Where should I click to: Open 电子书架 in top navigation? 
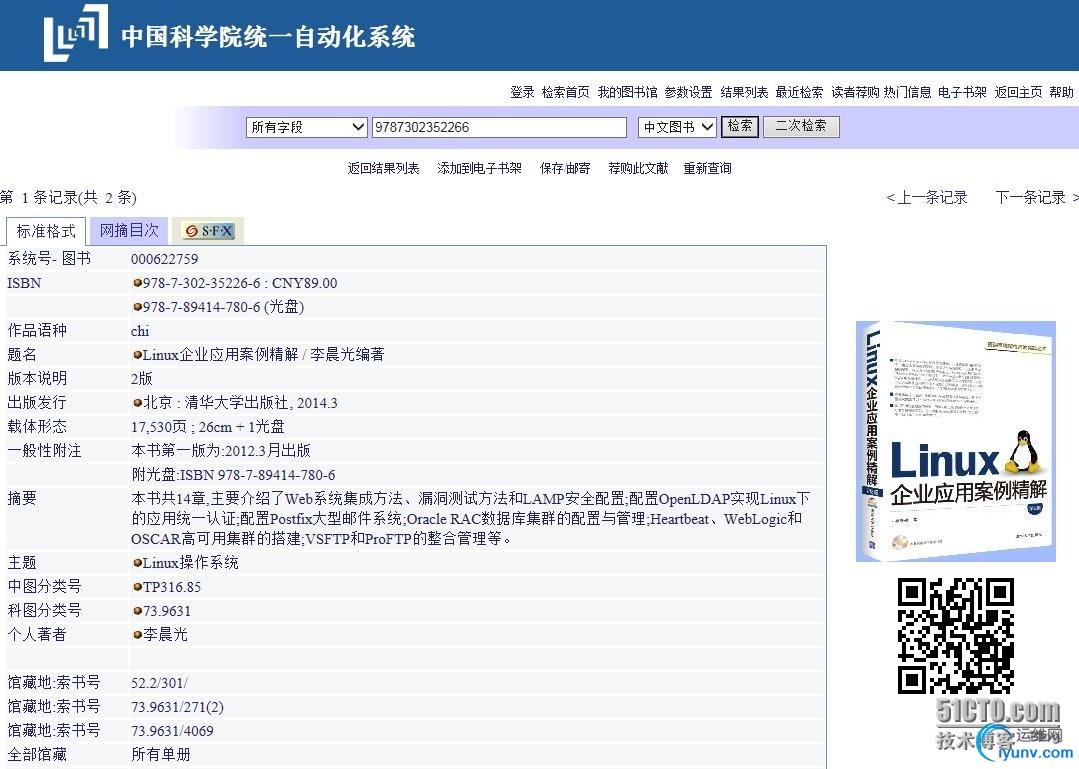coord(962,92)
